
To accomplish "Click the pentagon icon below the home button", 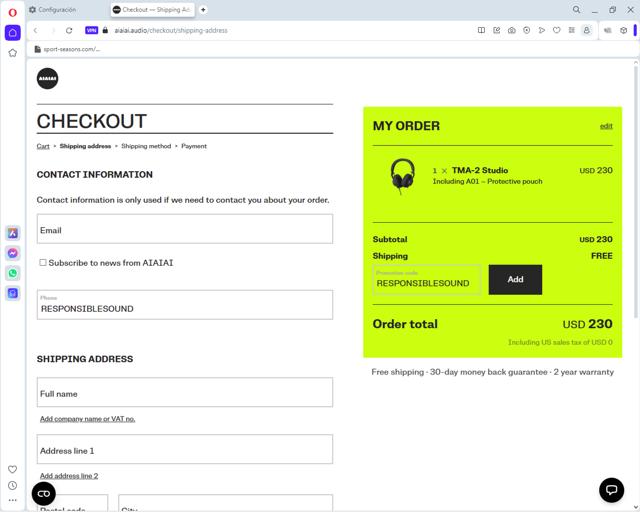I will [x=13, y=53].
